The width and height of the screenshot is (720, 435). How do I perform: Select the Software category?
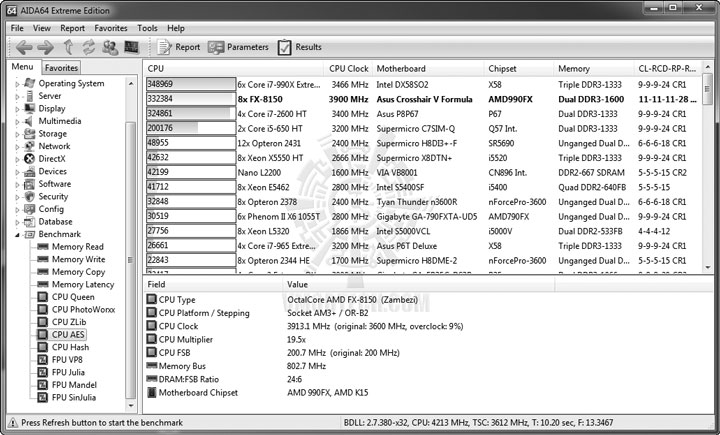click(55, 184)
